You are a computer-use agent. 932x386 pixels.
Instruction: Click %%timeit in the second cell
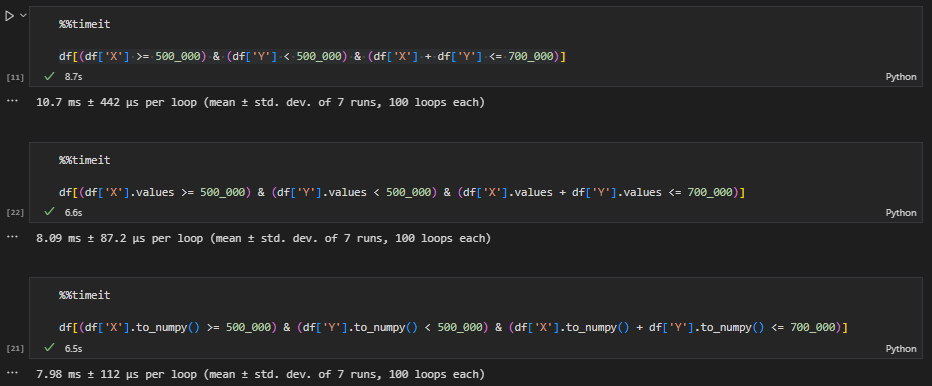coord(84,160)
